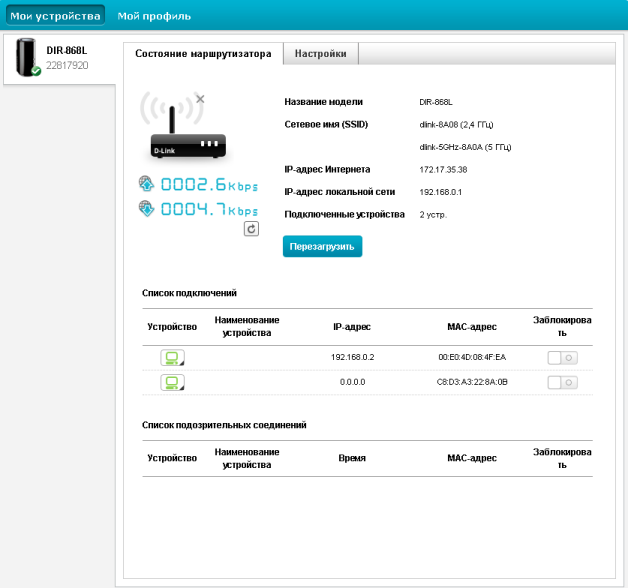The width and height of the screenshot is (628, 588).
Task: Click MAC address C8:D3:A3:22:8A:0B
Action: (472, 382)
